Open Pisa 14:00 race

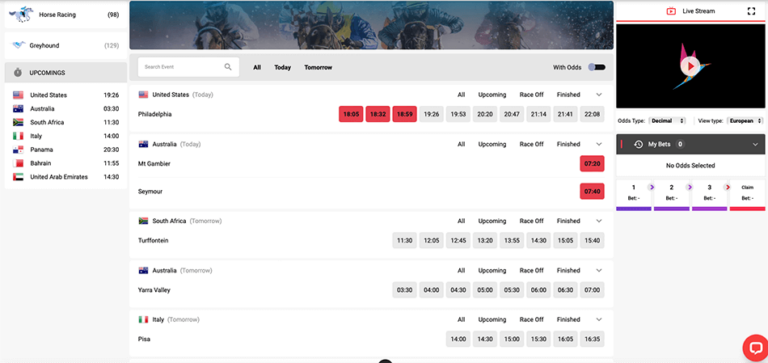tap(458, 339)
